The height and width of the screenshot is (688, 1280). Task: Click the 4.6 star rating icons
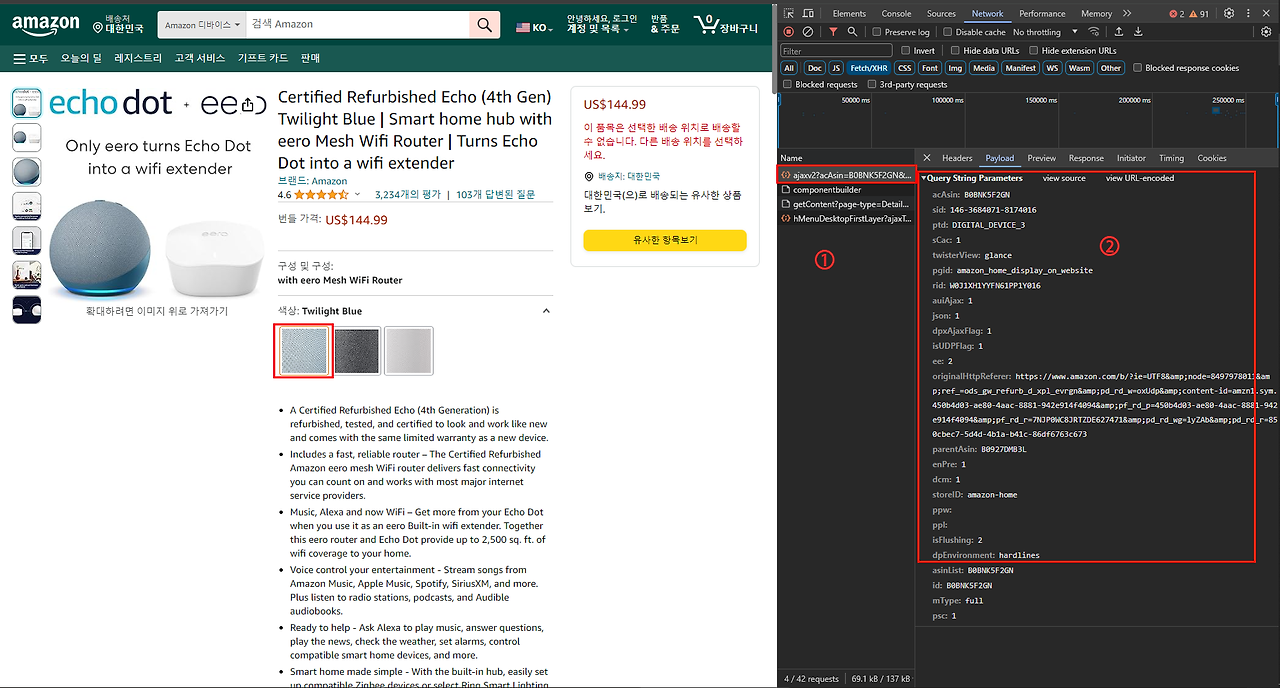[x=320, y=195]
